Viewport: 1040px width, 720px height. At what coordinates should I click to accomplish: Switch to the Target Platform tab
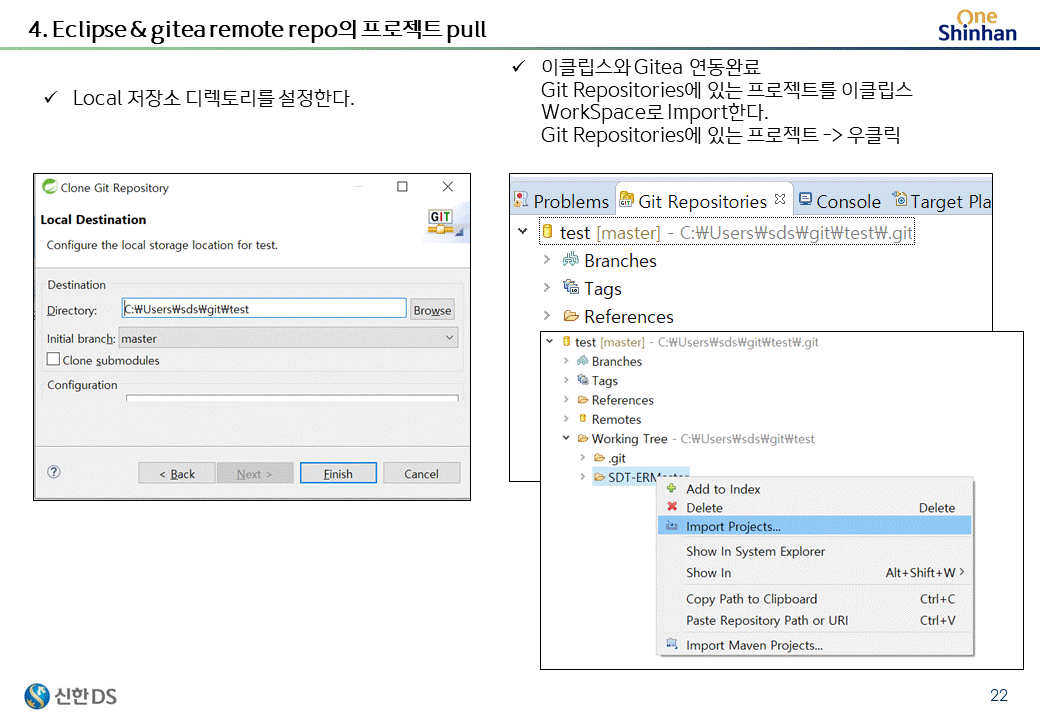pos(942,201)
